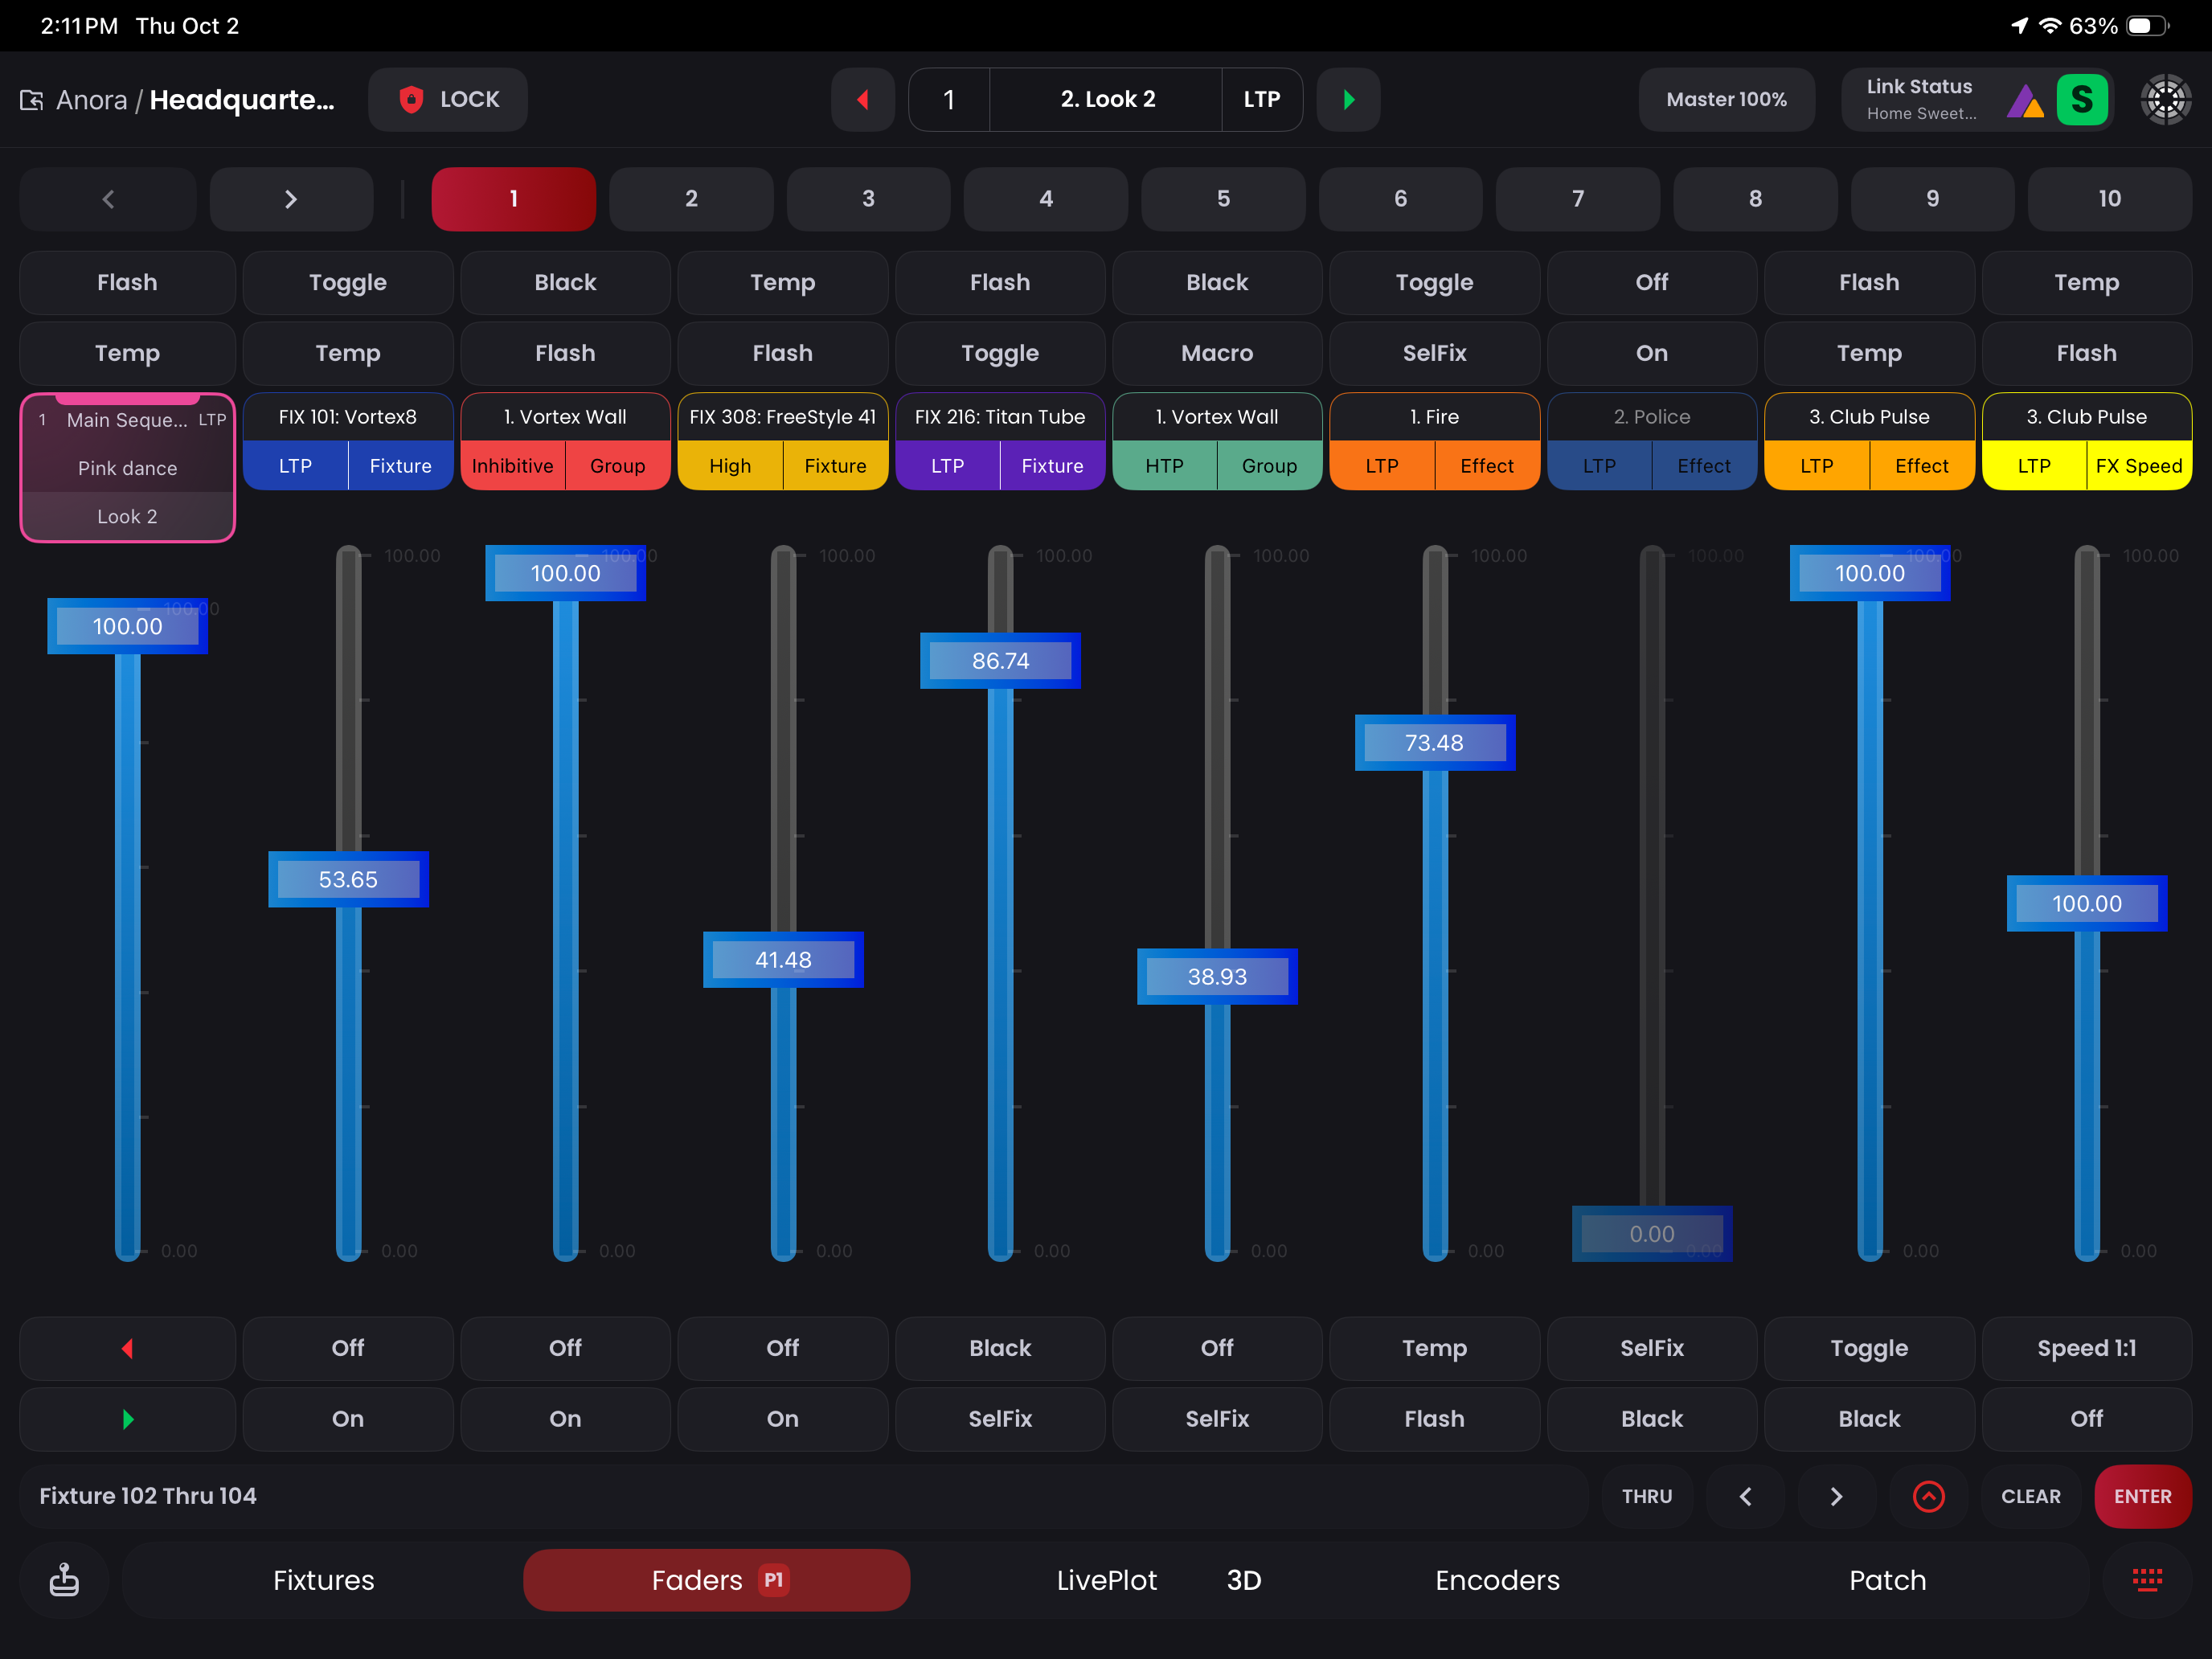Viewport: 2212px width, 1659px height.
Task: Turn the FreeStyle 41 fader off
Action: (783, 1348)
